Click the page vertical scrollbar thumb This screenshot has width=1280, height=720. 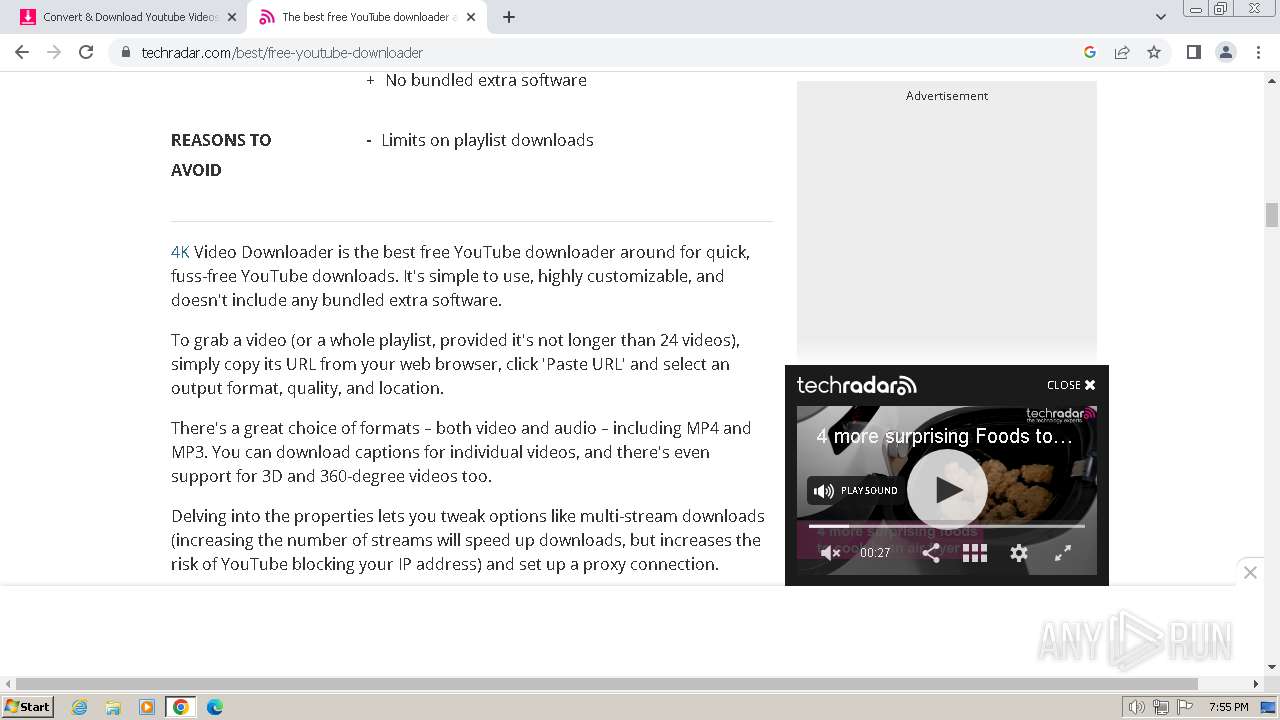click(x=1272, y=215)
